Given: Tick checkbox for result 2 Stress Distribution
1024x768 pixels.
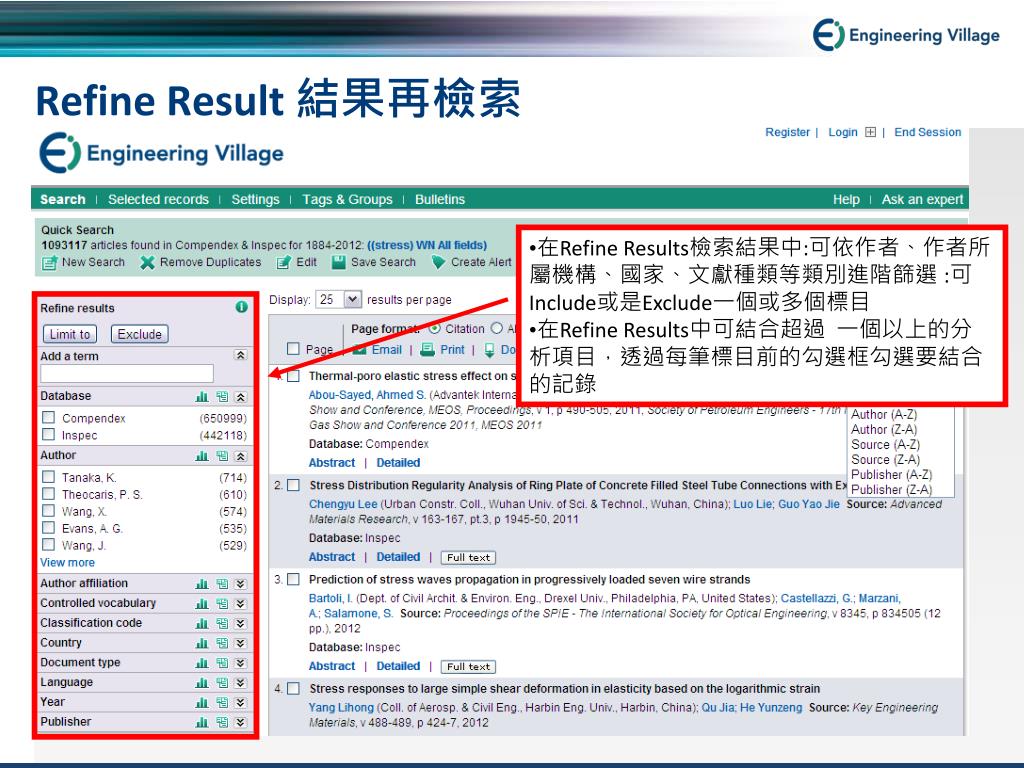Looking at the screenshot, I should click(x=294, y=485).
